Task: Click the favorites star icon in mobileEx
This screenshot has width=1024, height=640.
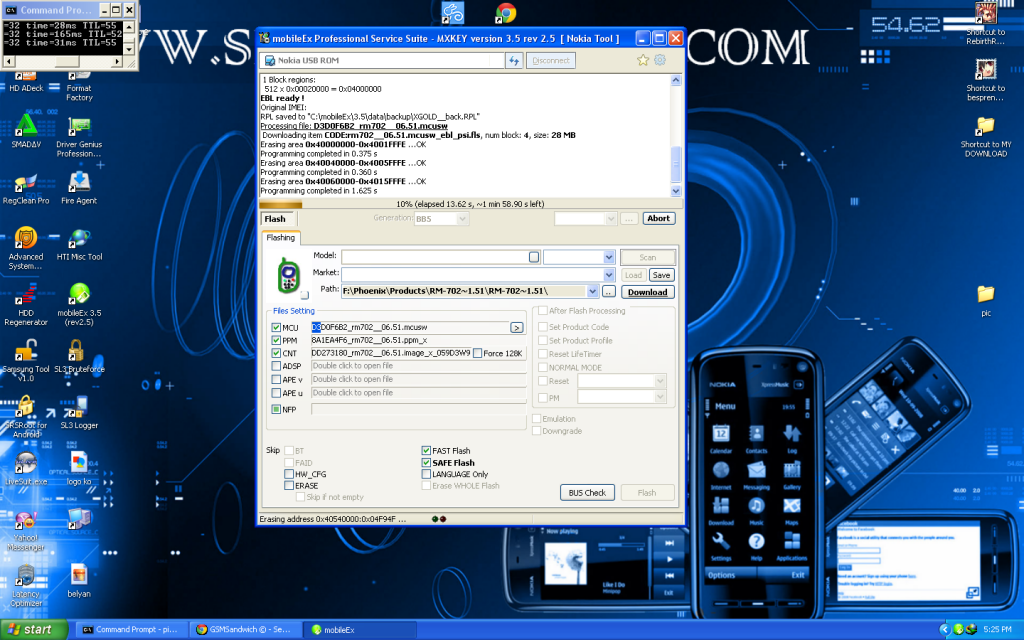Action: pyautogui.click(x=644, y=61)
